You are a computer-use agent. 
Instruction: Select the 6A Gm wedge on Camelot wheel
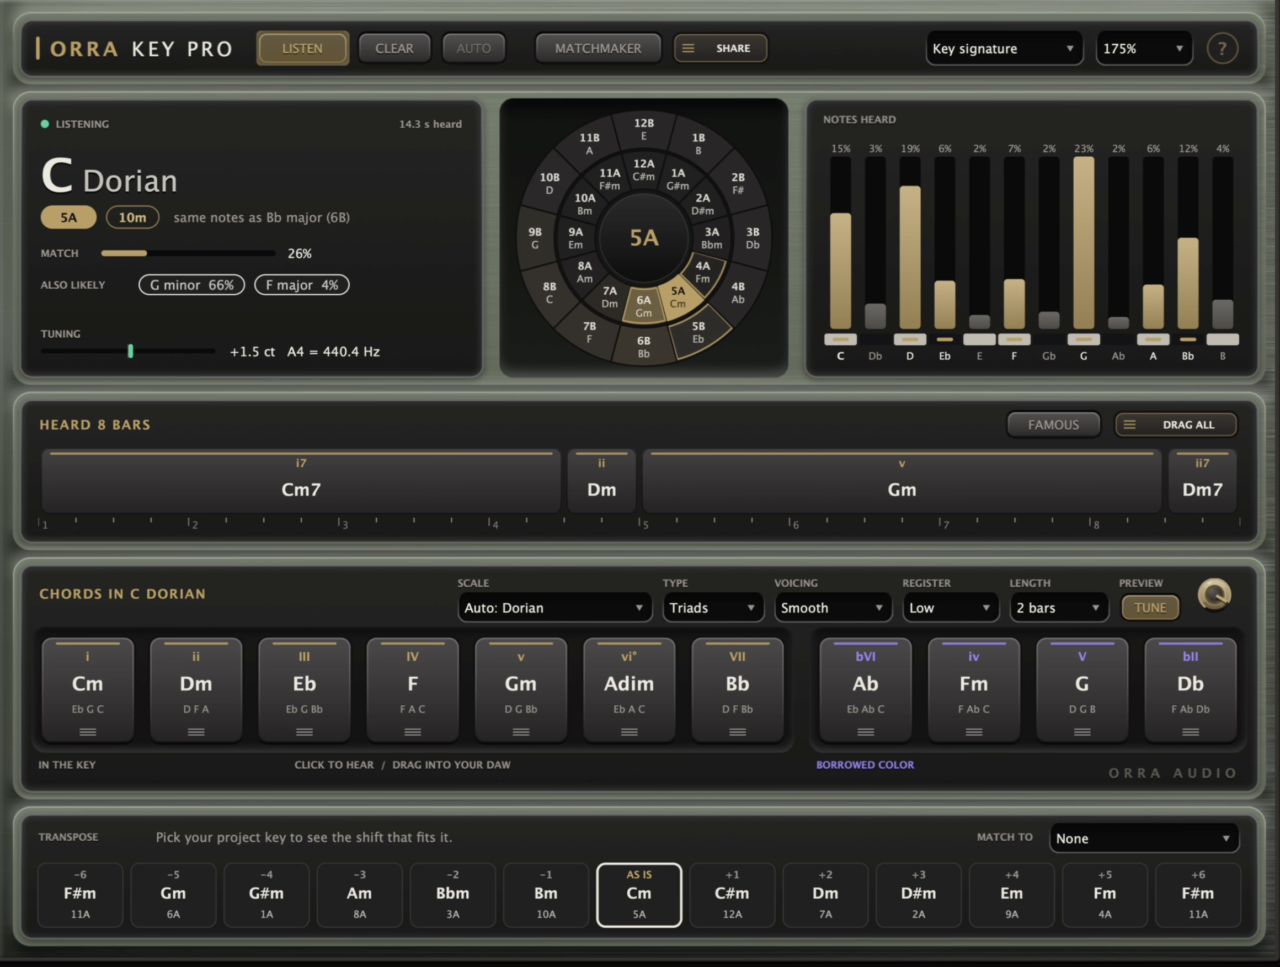[644, 306]
